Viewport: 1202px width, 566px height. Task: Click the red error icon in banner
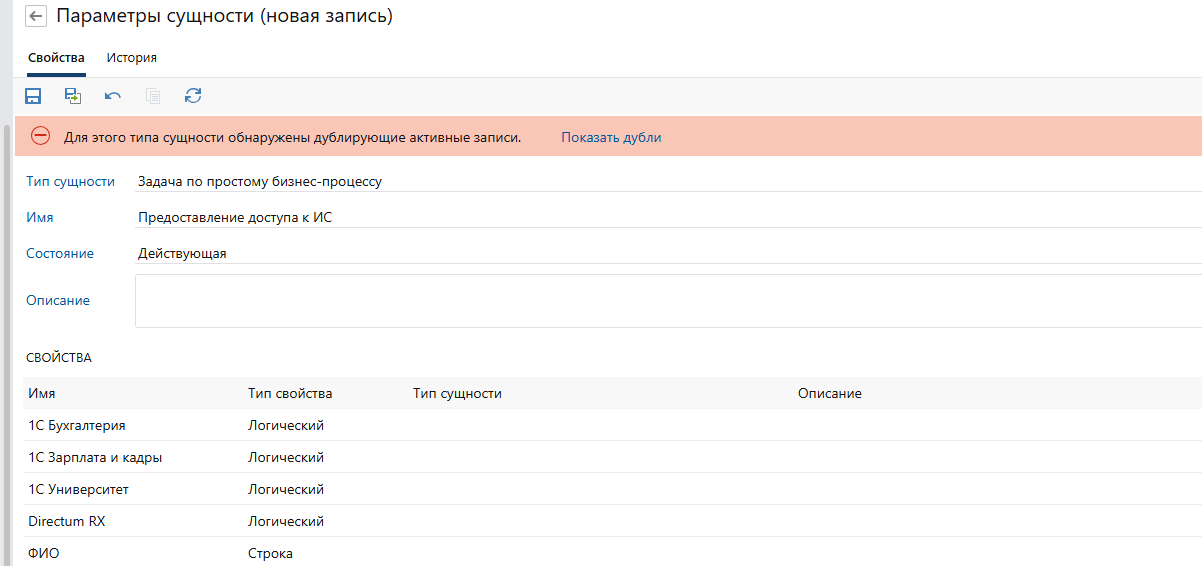[40, 137]
